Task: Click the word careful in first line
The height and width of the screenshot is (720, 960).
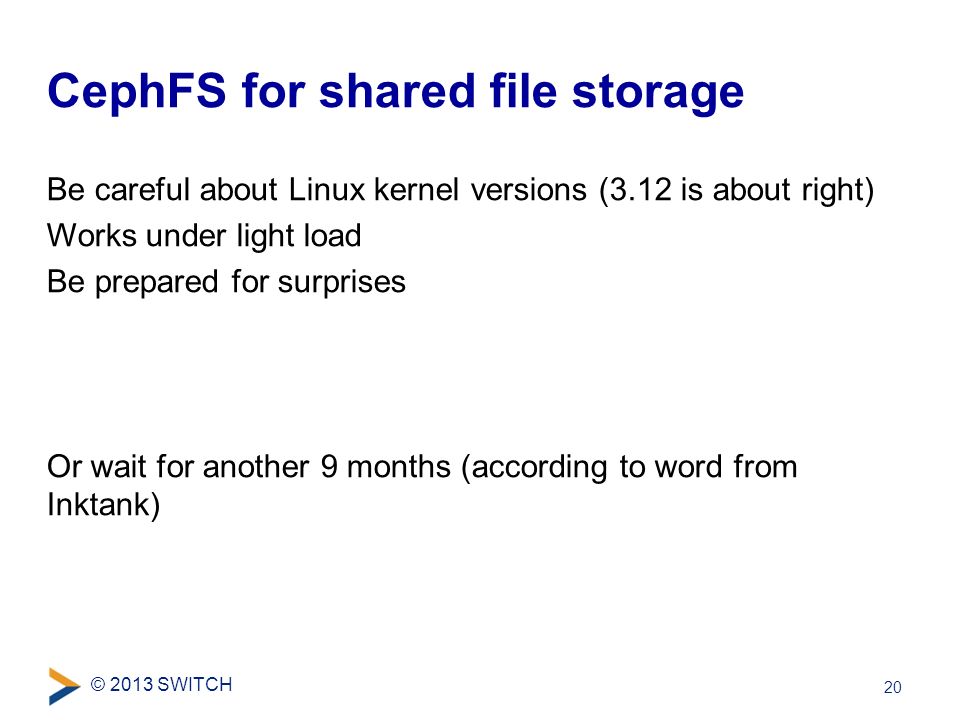Action: tap(142, 189)
